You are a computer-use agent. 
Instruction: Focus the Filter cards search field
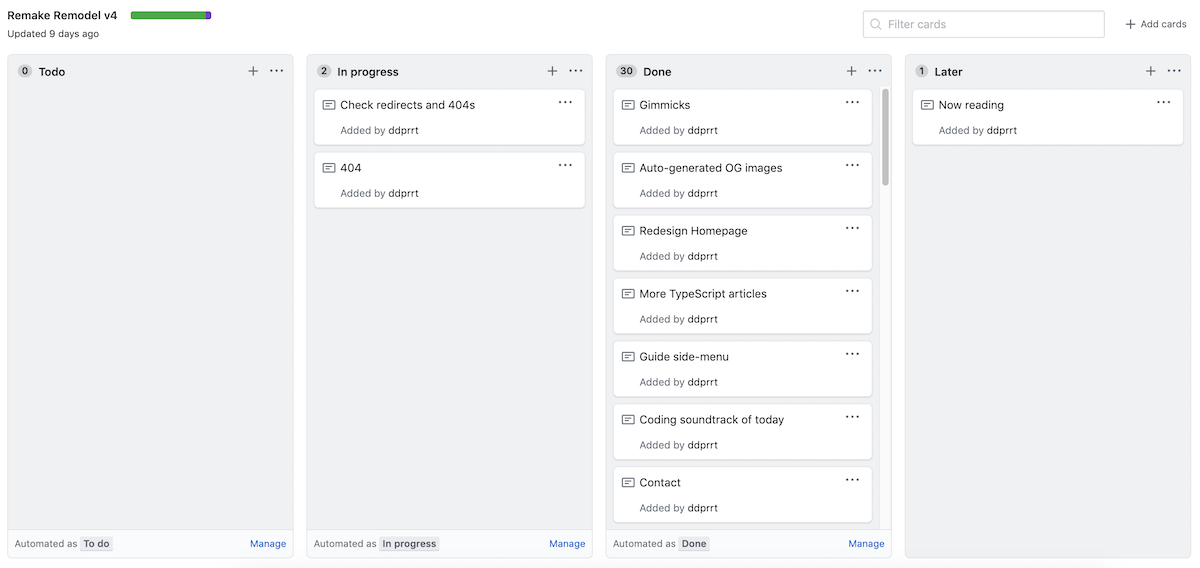tap(984, 24)
